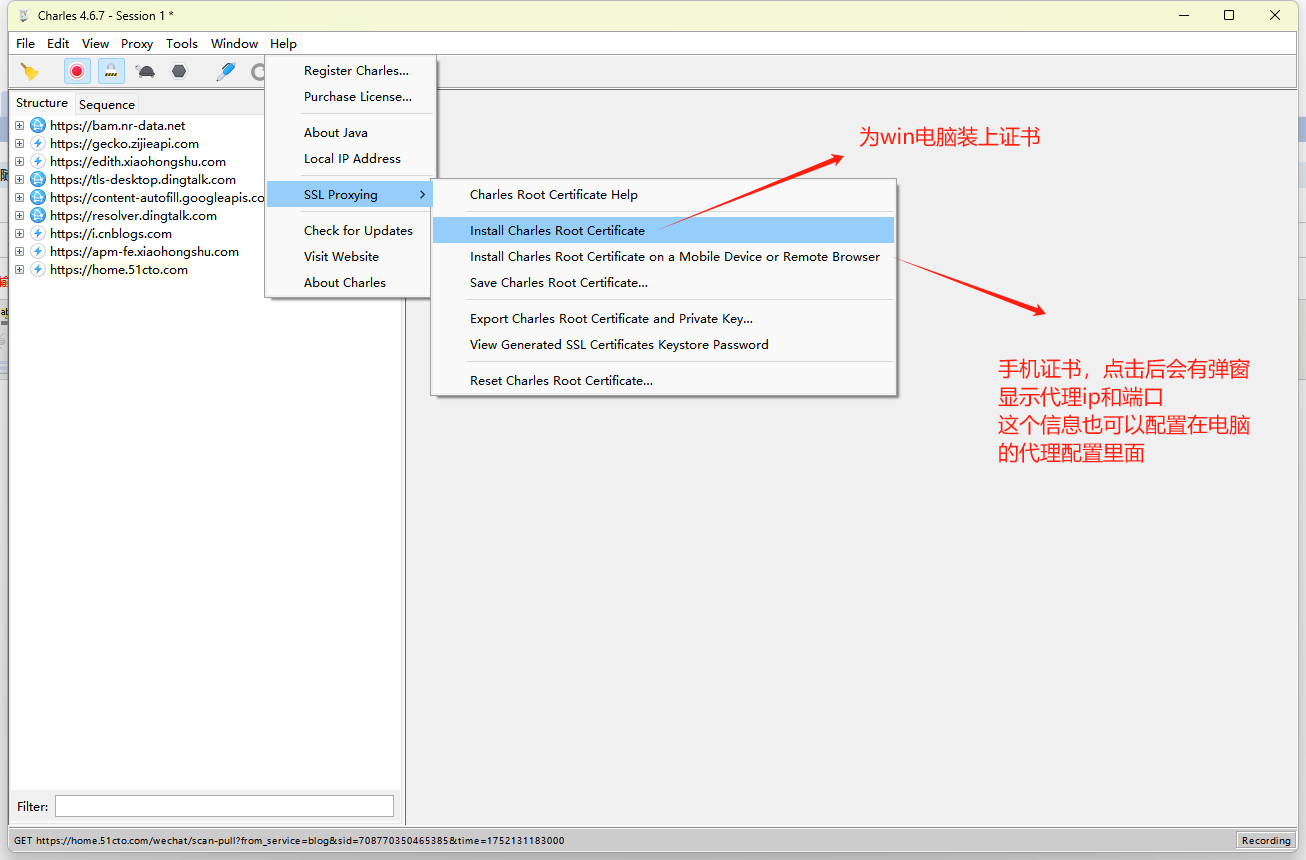Select the https://resolver.dingtalk.com row text
Viewport: 1306px width, 860px height.
point(133,215)
